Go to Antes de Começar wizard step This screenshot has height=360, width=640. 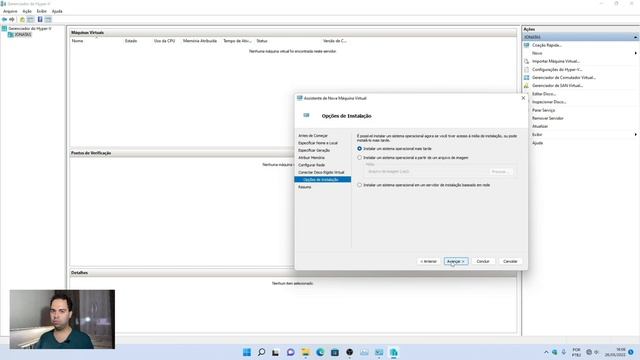tap(313, 136)
